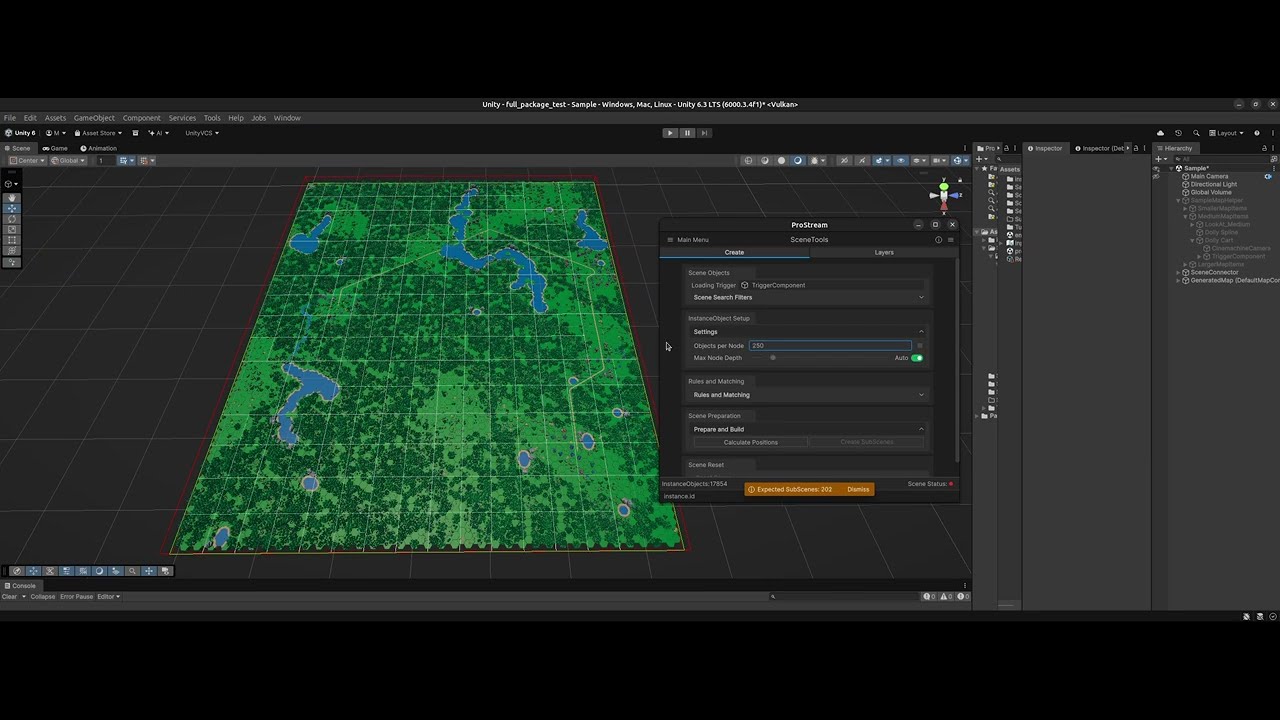Click console Clear button
Image resolution: width=1280 pixels, height=720 pixels.
tap(10, 597)
